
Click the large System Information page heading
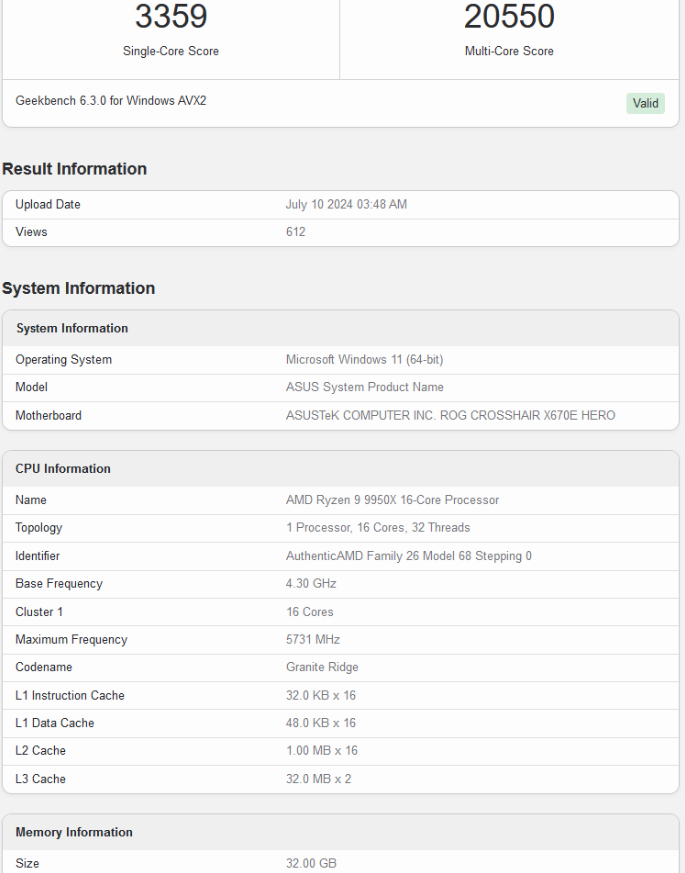(x=79, y=288)
